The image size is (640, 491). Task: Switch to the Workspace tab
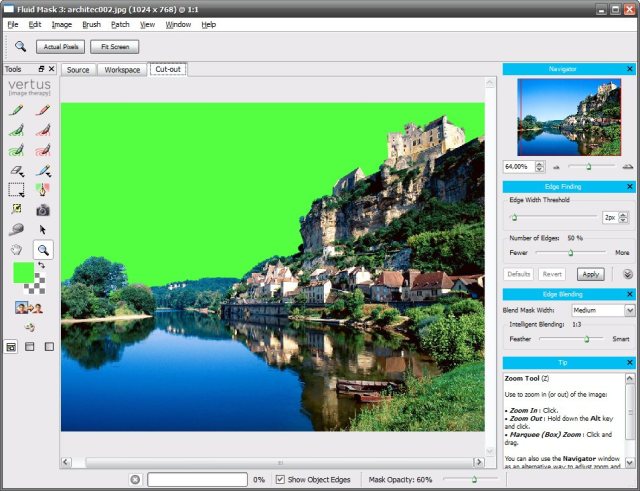(122, 70)
